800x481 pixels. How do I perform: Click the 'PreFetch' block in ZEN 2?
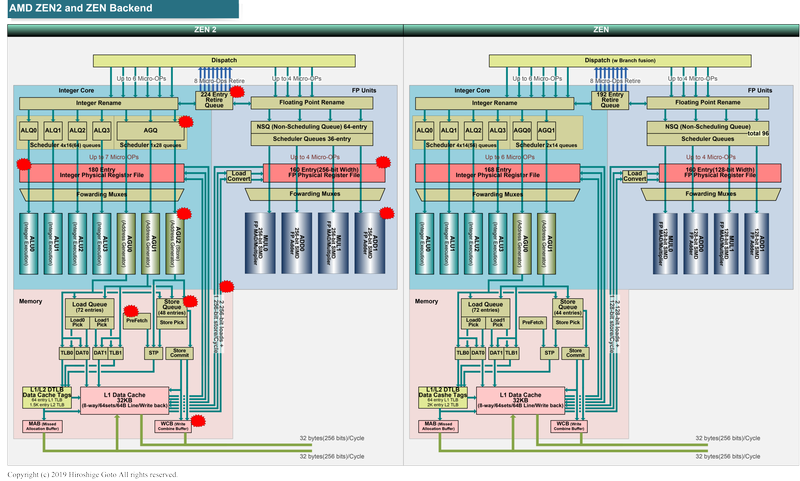pyautogui.click(x=137, y=322)
